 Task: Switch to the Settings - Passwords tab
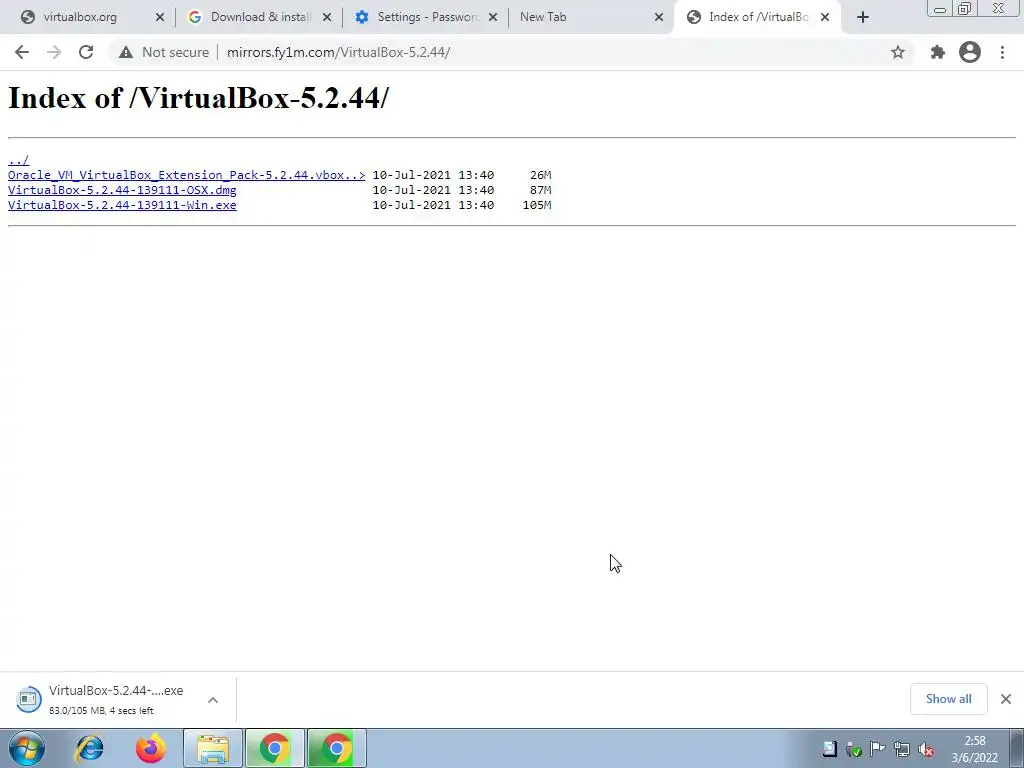pyautogui.click(x=428, y=18)
